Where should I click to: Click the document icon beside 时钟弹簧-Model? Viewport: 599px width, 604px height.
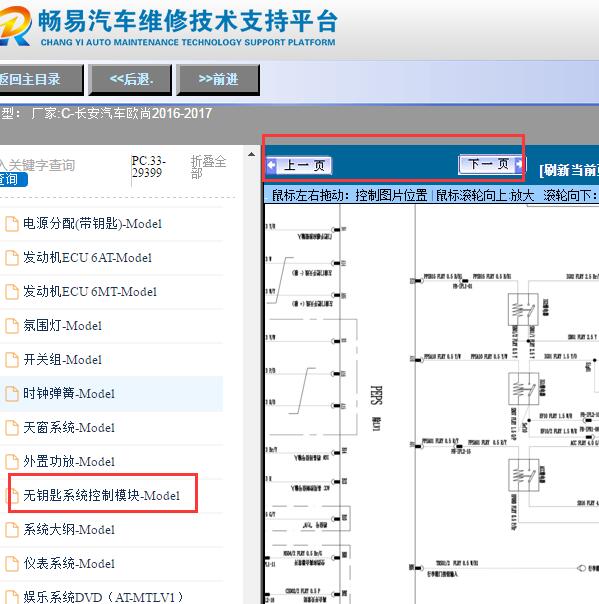tap(12, 393)
